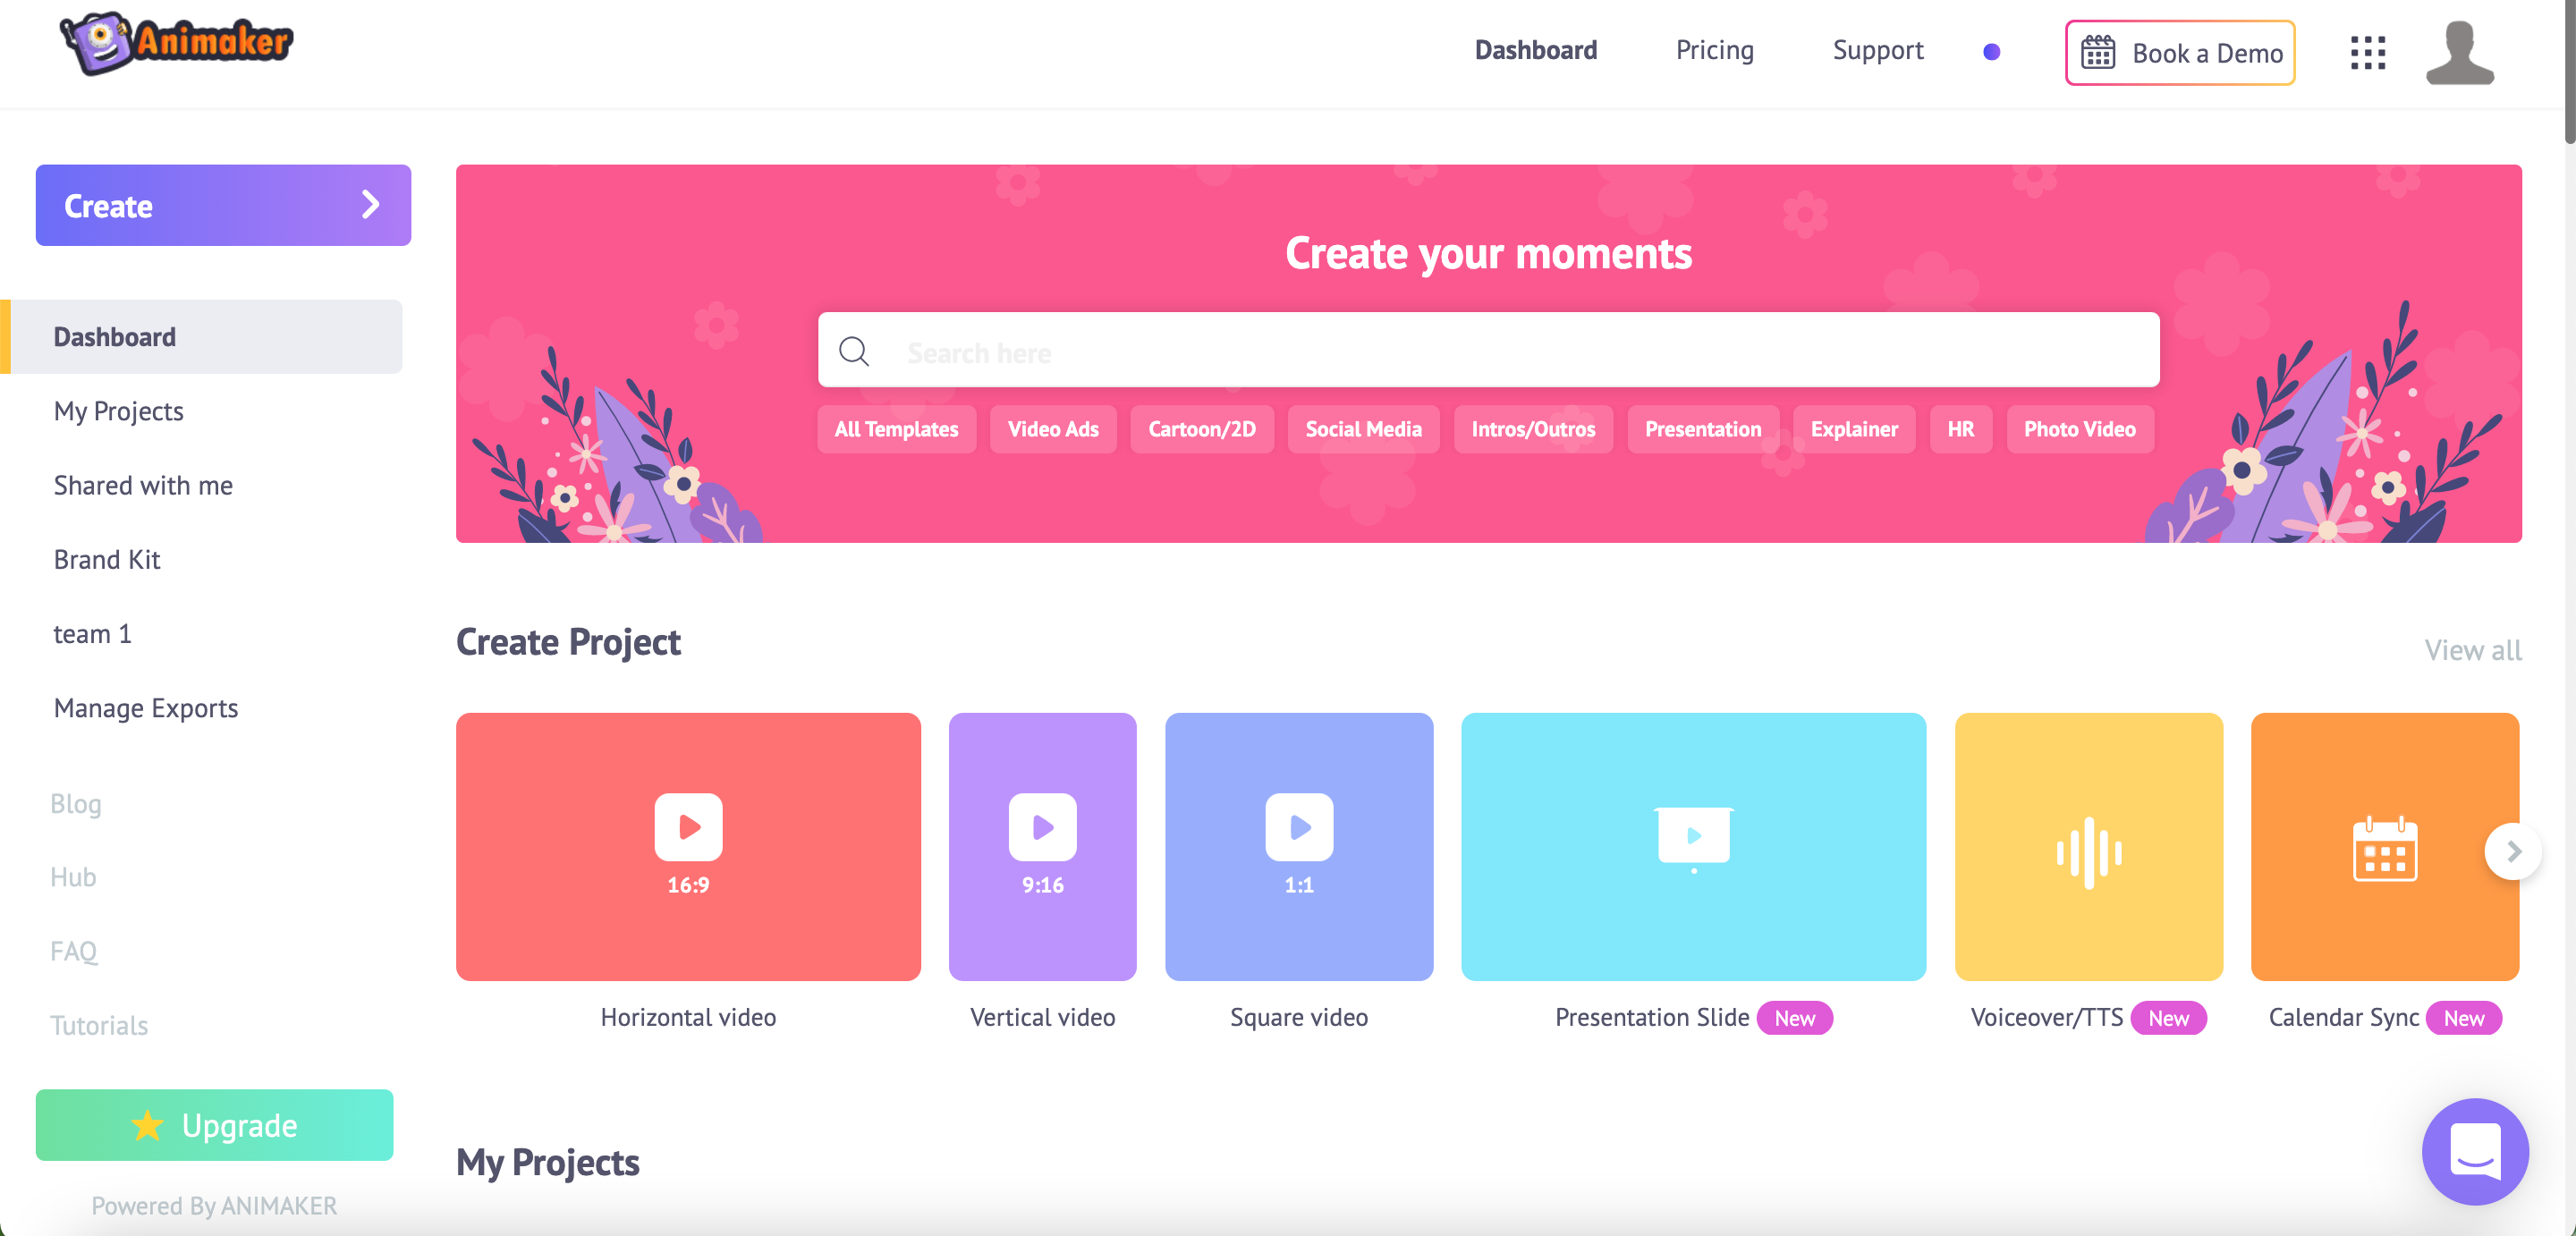Expand the Create button arrow
Image resolution: width=2576 pixels, height=1236 pixels.
(370, 205)
